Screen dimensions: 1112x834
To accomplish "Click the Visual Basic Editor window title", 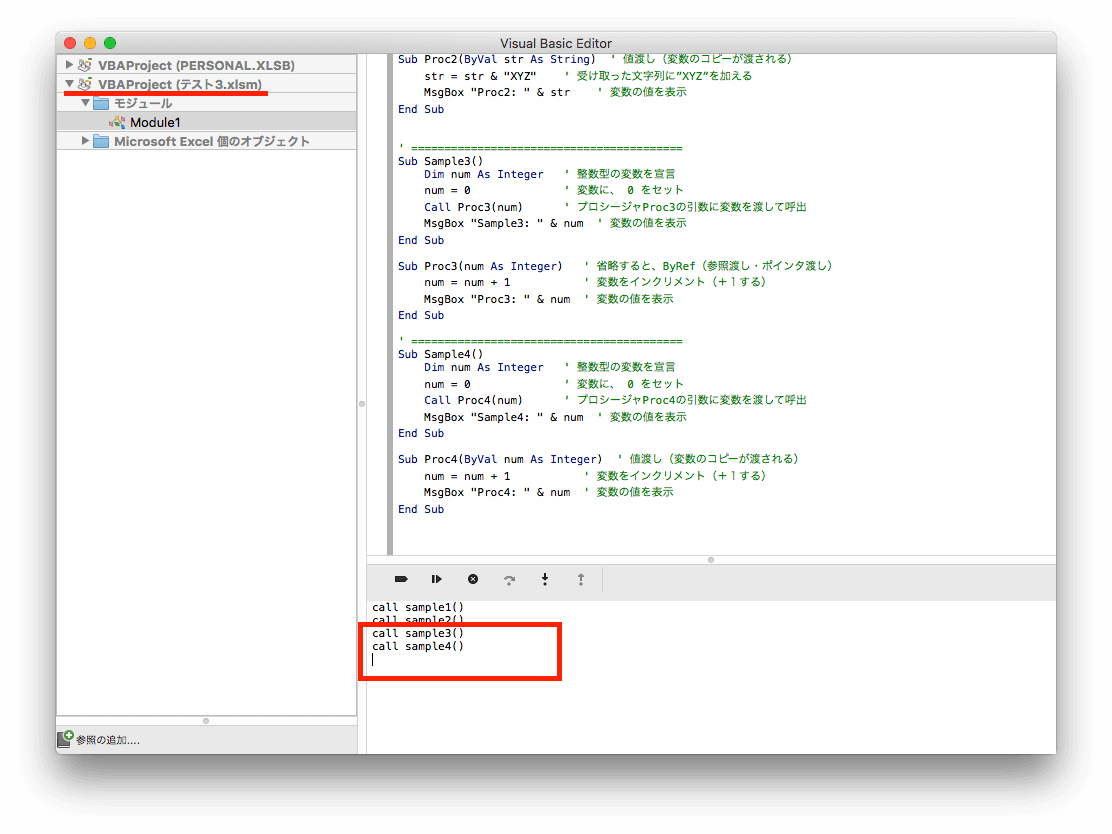I will [x=556, y=43].
